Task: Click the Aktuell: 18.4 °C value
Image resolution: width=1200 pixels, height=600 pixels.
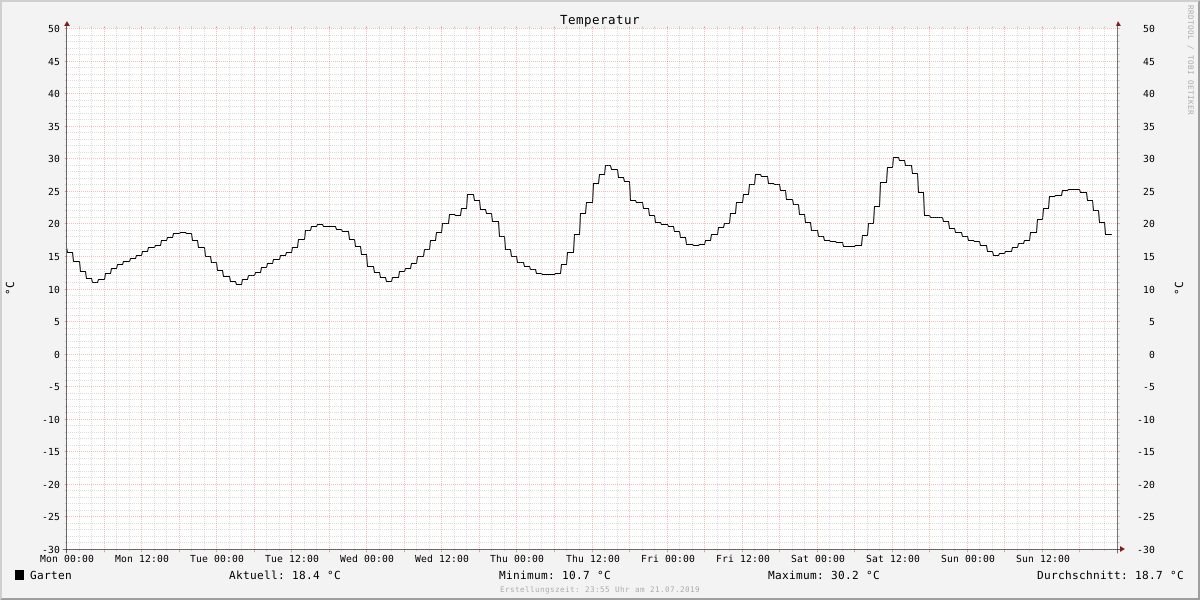Action: pyautogui.click(x=285, y=575)
